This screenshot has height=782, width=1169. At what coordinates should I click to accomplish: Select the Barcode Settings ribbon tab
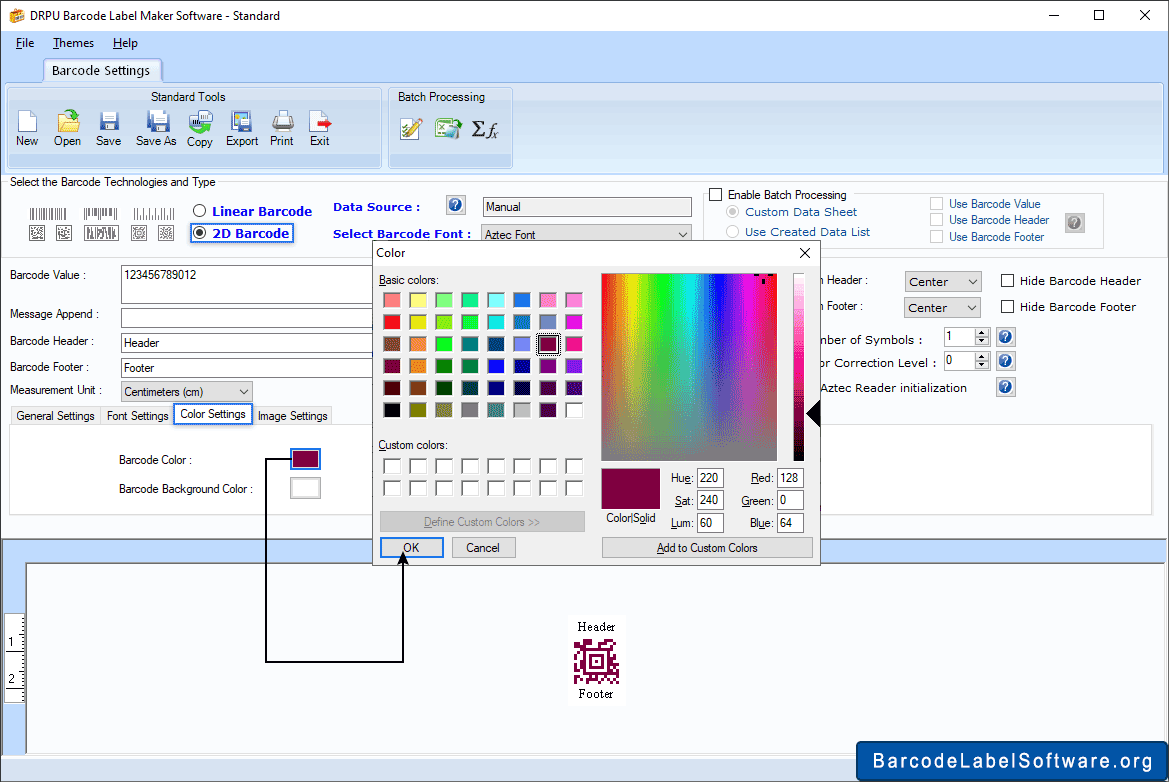tap(101, 71)
